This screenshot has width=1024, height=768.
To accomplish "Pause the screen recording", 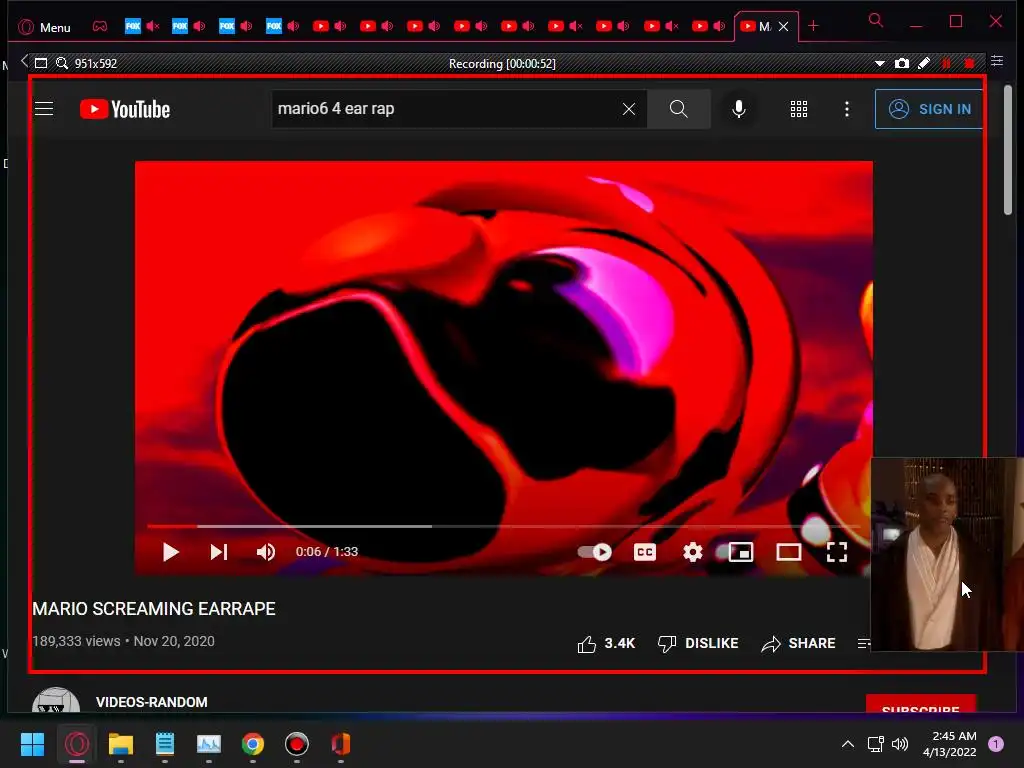I will 946,63.
